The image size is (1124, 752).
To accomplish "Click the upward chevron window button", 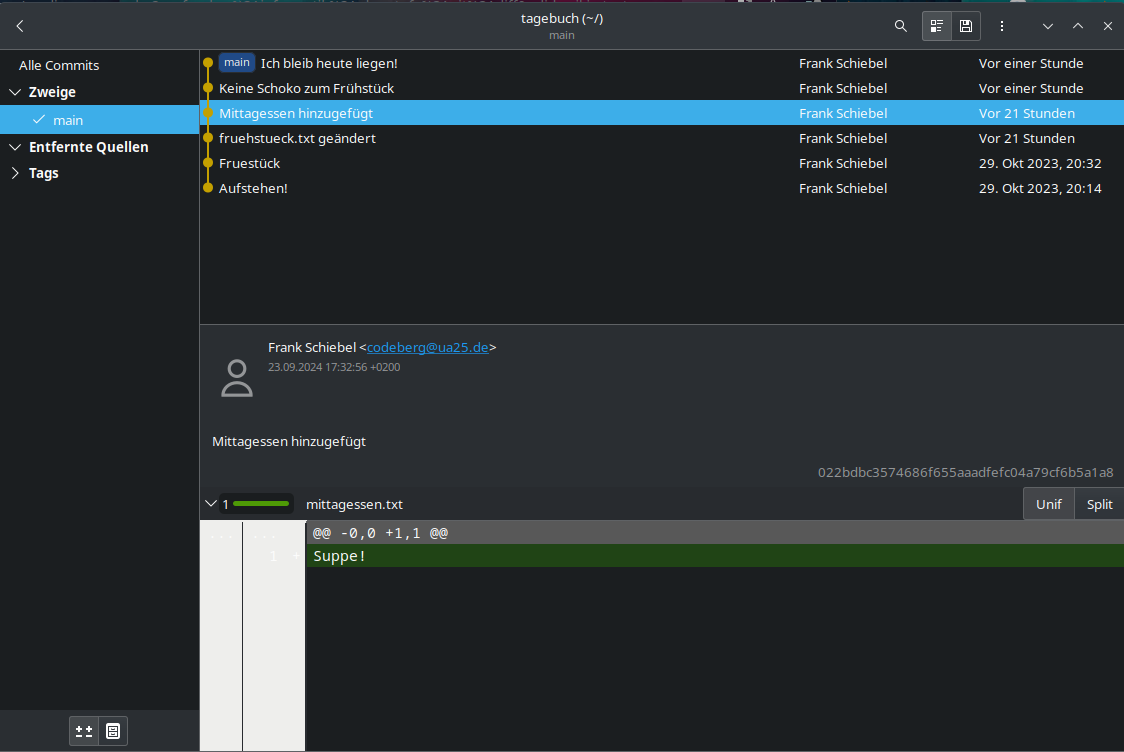I will [x=1077, y=26].
